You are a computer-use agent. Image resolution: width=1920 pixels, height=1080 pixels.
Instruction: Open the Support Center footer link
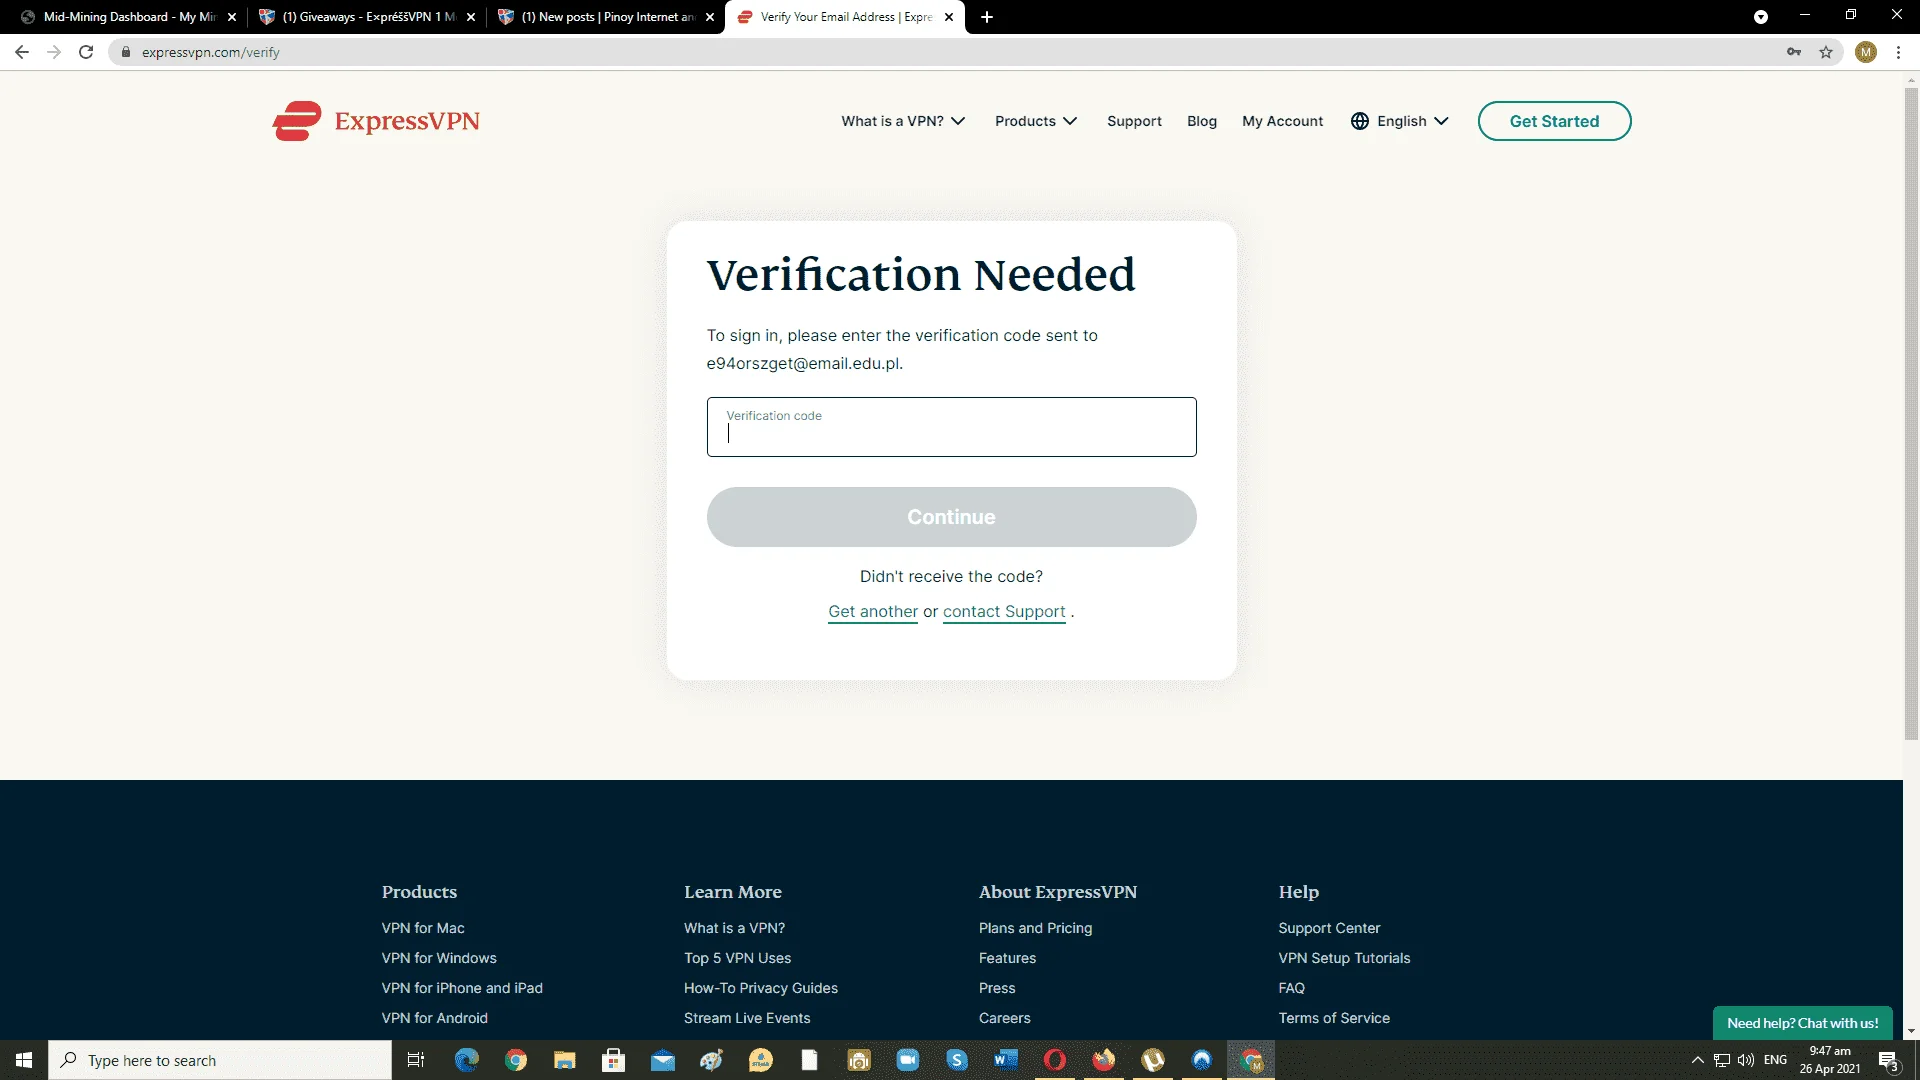(x=1329, y=928)
